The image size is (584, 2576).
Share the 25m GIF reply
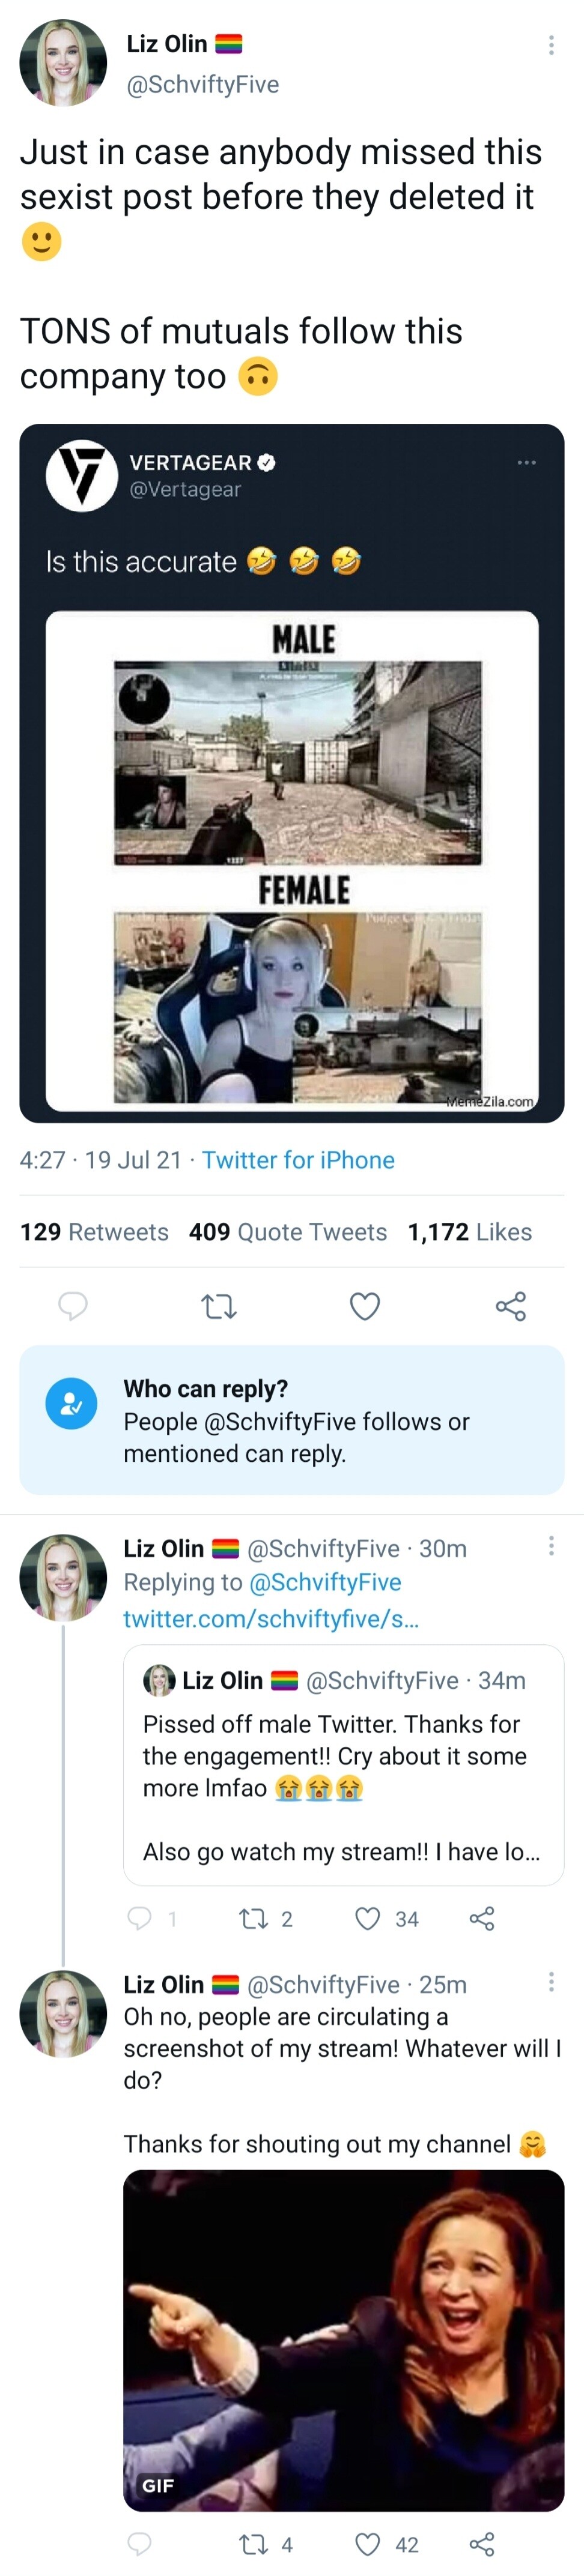tap(482, 2545)
